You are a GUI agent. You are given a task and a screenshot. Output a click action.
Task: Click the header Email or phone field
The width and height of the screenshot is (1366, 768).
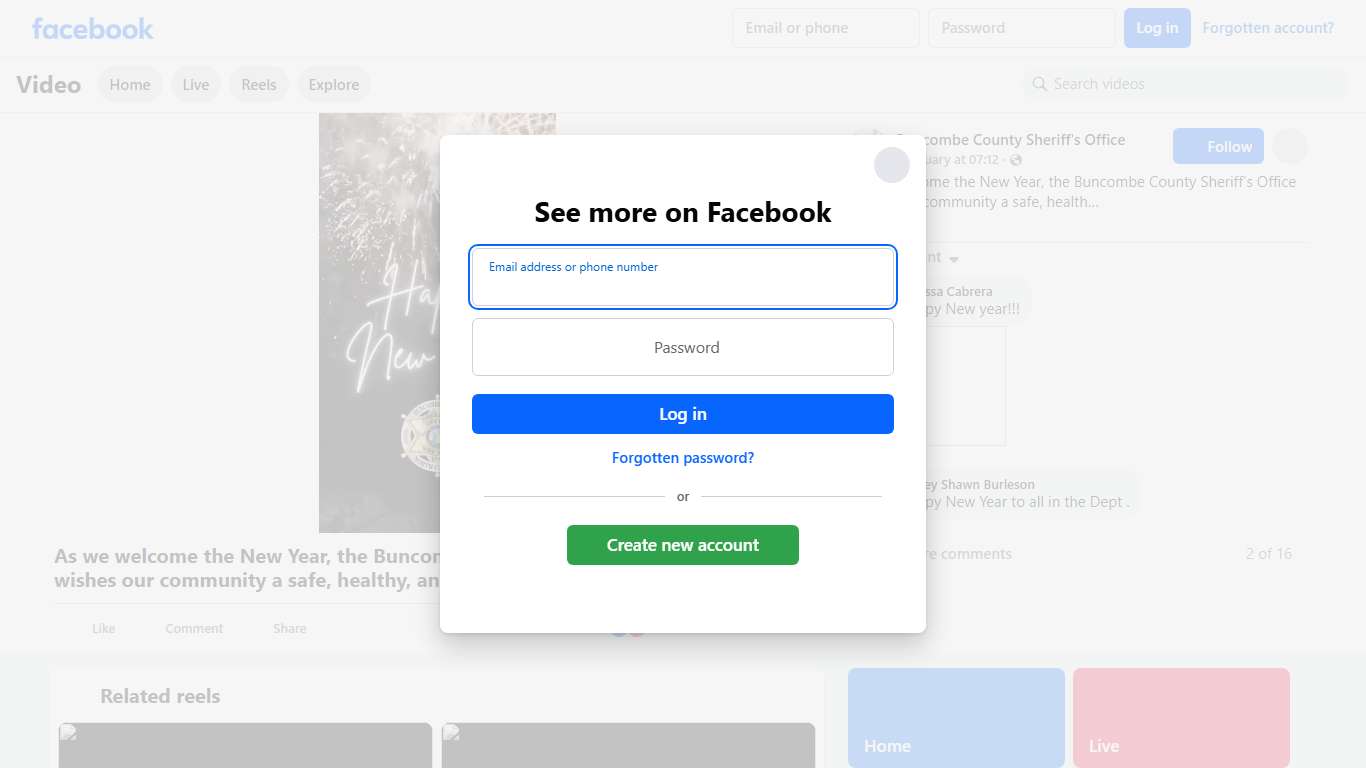click(826, 28)
